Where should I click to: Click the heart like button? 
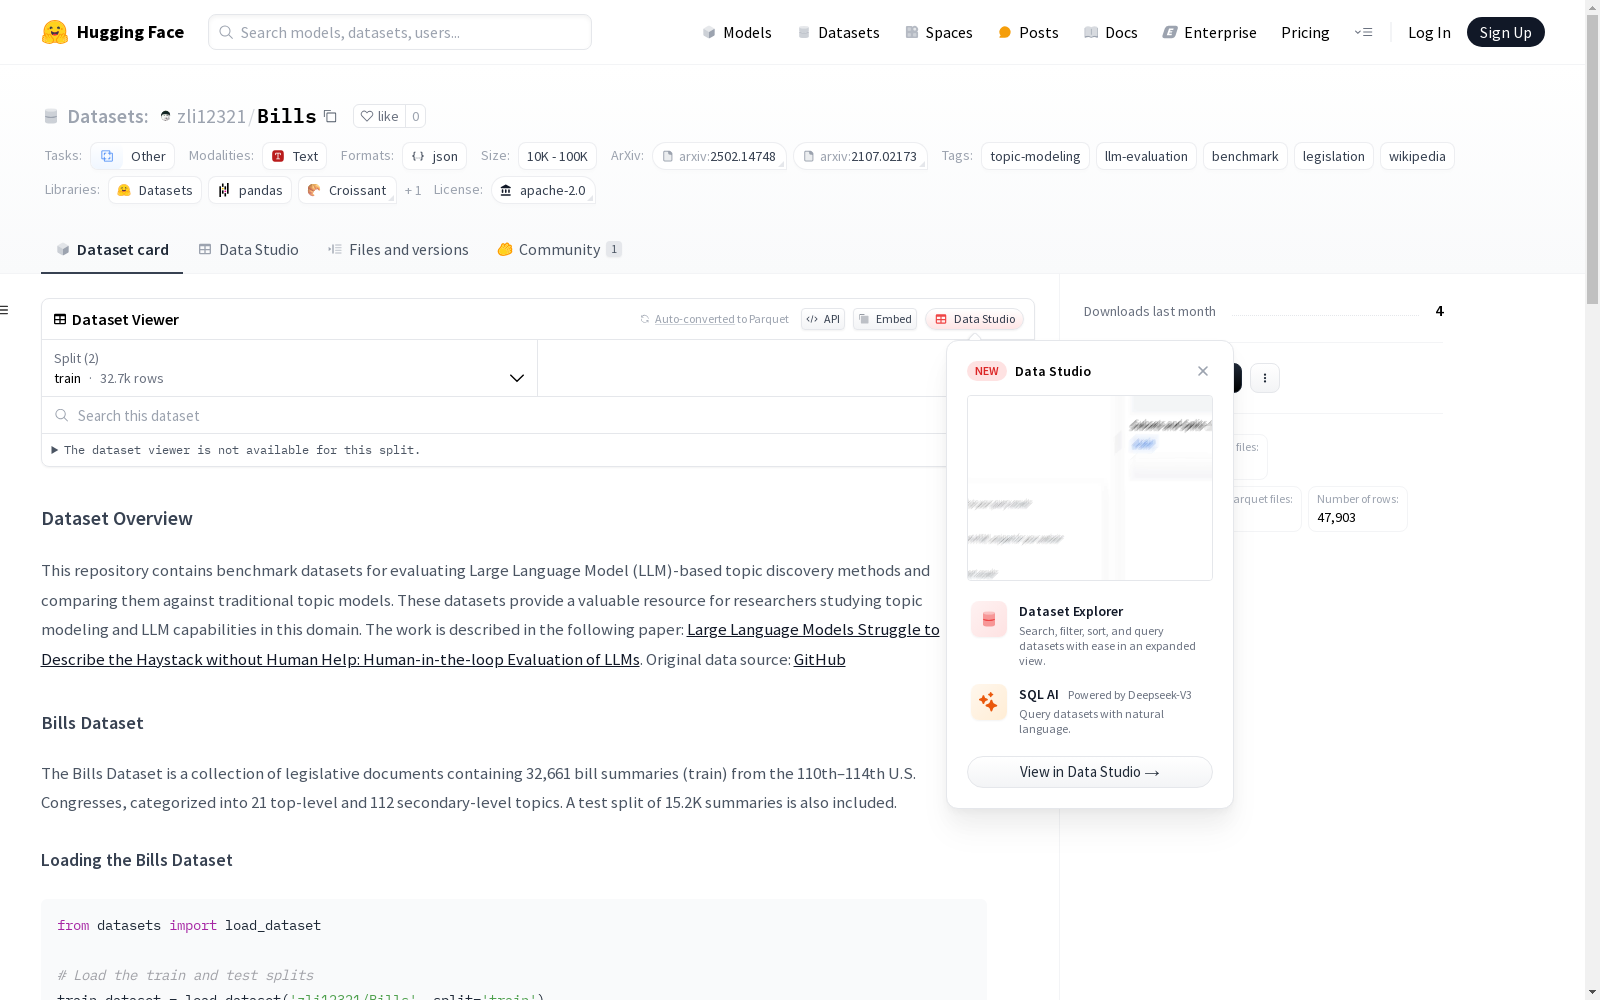(x=379, y=116)
